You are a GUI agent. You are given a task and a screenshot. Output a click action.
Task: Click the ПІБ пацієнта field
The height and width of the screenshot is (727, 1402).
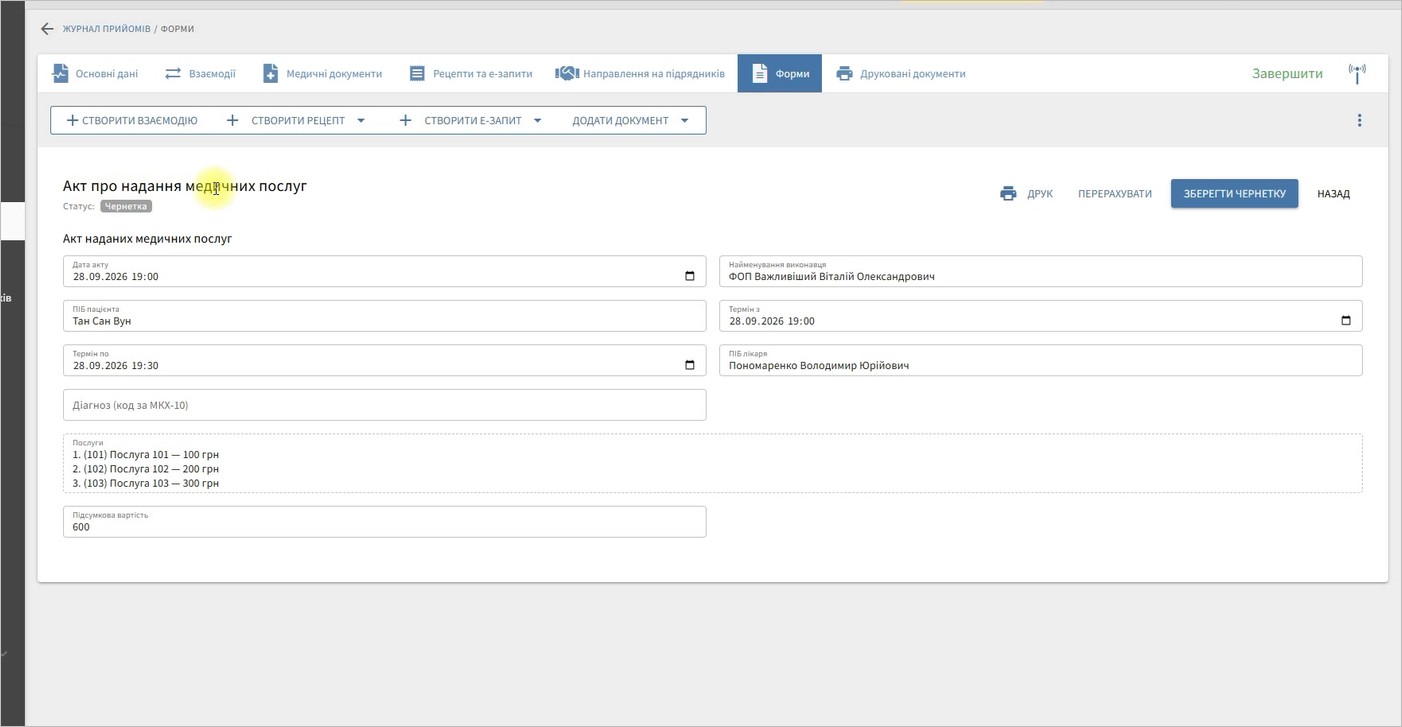tap(384, 315)
